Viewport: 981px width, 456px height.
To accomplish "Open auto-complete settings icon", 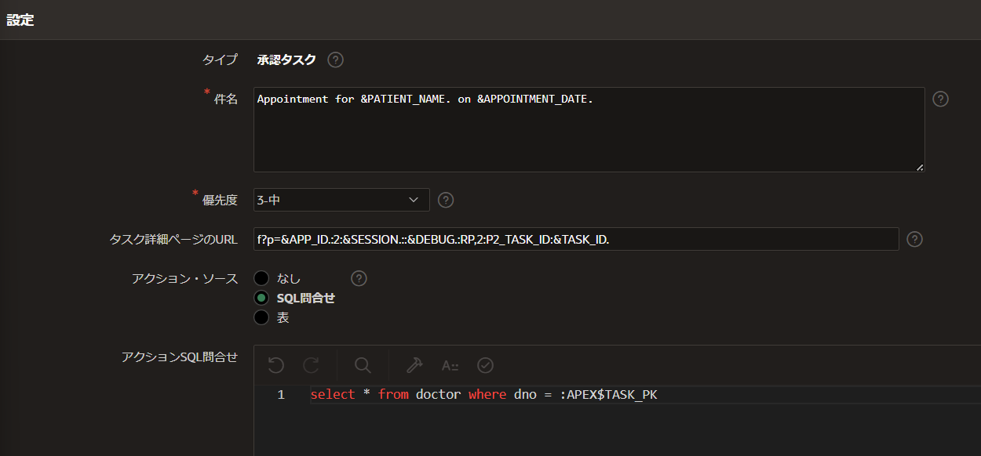I will point(450,365).
